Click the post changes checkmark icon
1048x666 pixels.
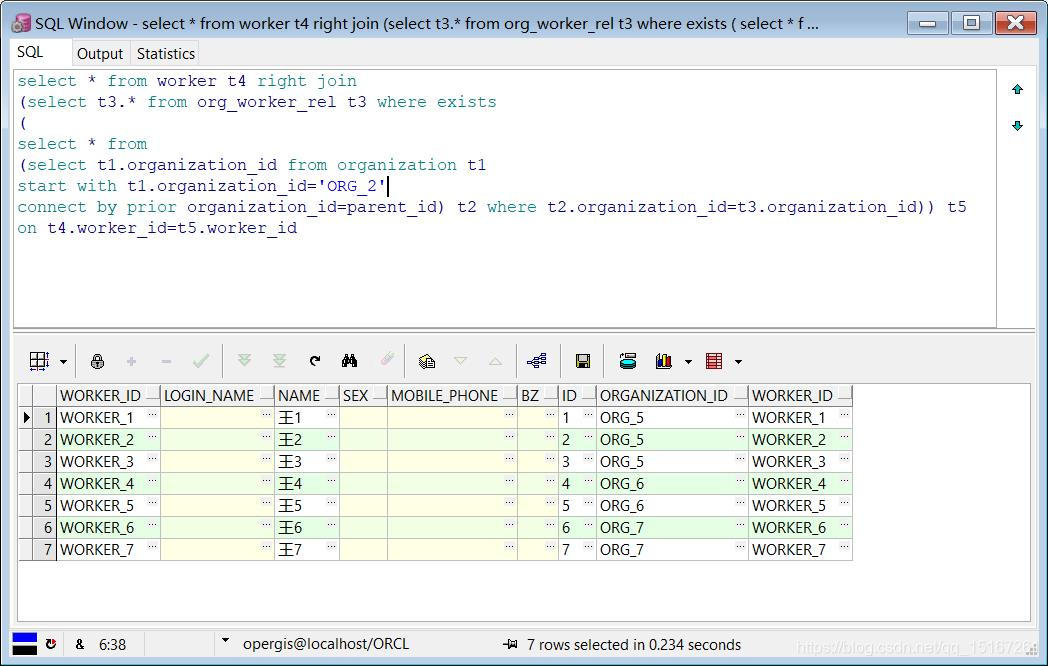(201, 361)
